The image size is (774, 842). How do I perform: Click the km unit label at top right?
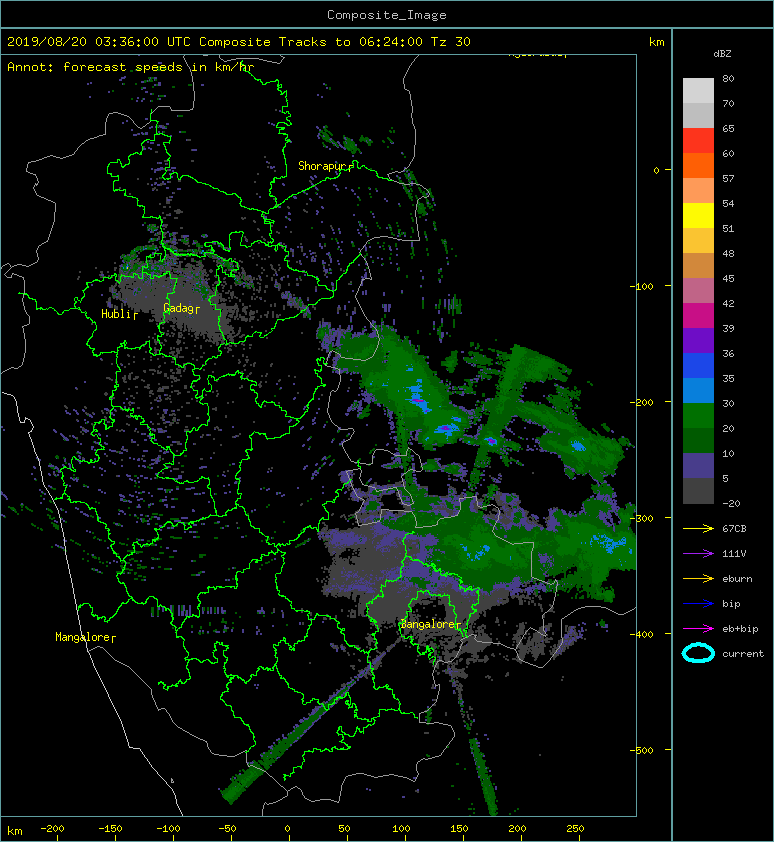[x=656, y=42]
